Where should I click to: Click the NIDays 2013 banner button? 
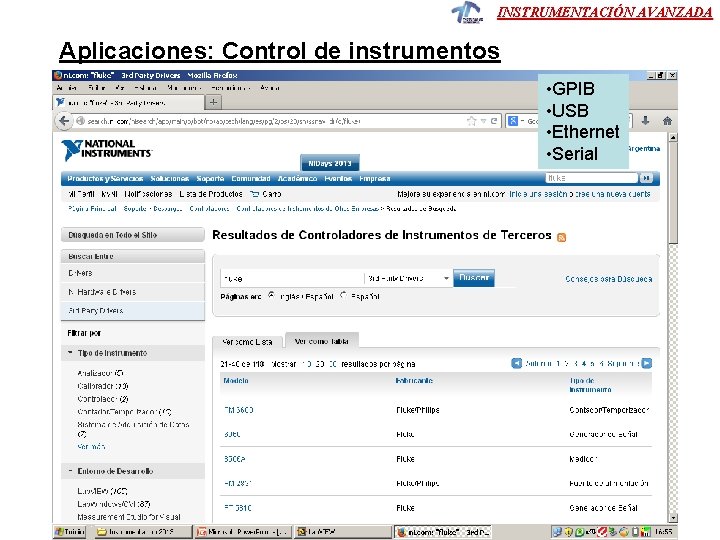330,163
